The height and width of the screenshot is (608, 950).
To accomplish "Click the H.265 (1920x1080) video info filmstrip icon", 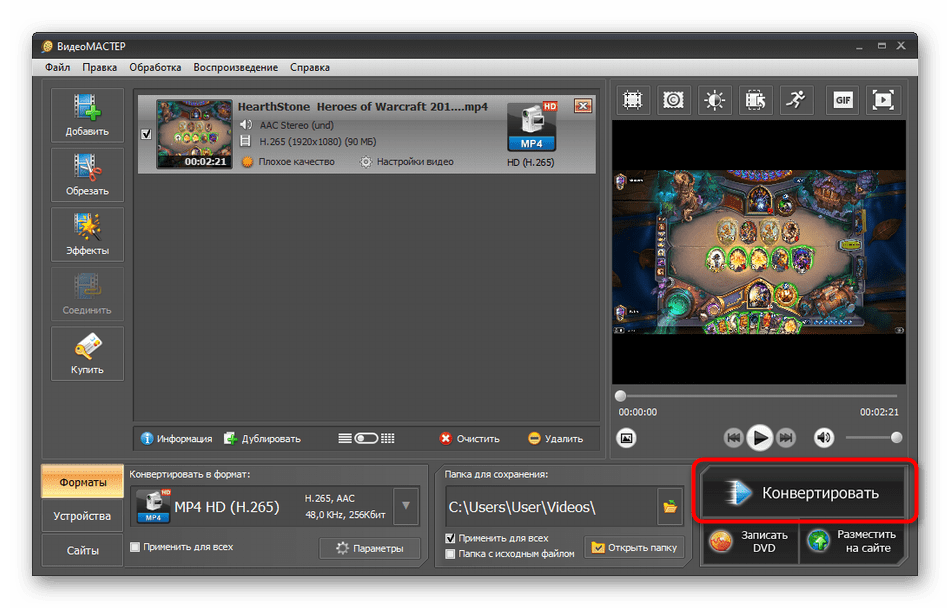I will [x=245, y=142].
